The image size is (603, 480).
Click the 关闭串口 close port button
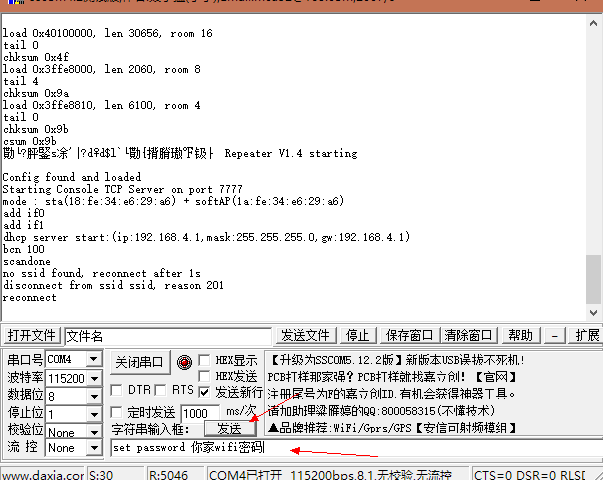139,362
